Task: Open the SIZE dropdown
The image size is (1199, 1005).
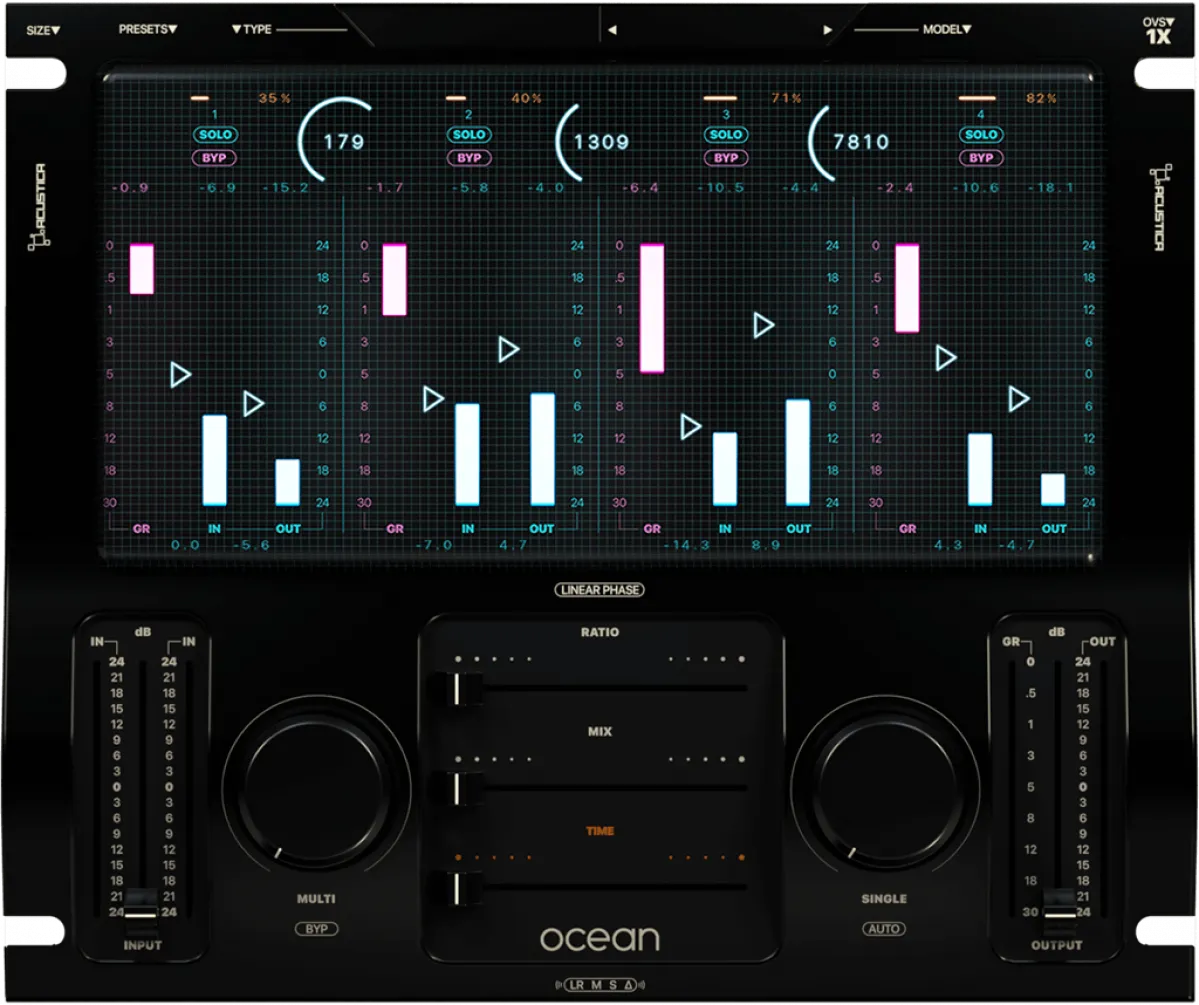Action: click(43, 30)
